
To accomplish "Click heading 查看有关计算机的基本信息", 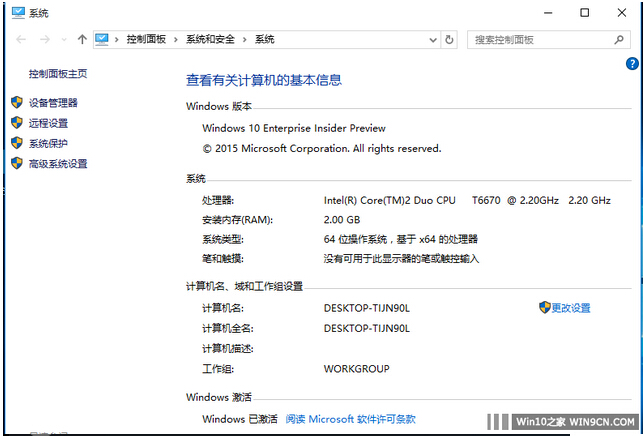I will pos(264,80).
